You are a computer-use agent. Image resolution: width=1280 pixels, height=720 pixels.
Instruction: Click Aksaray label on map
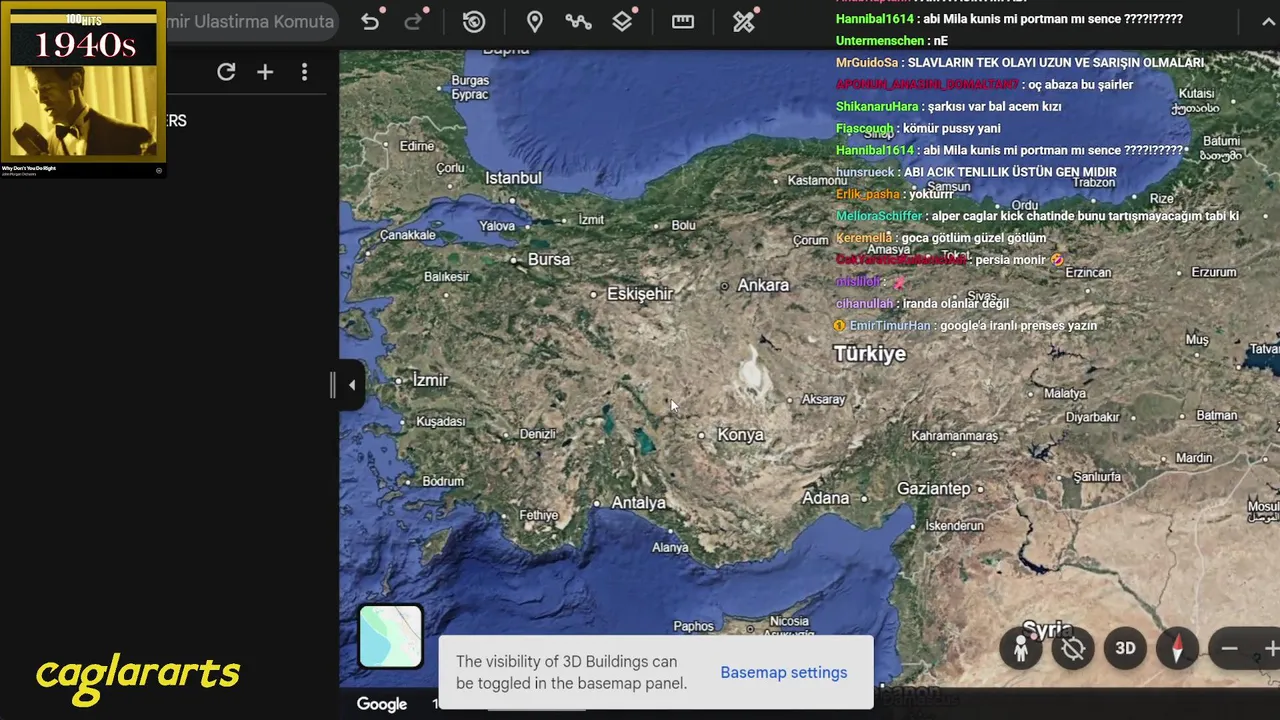[823, 399]
